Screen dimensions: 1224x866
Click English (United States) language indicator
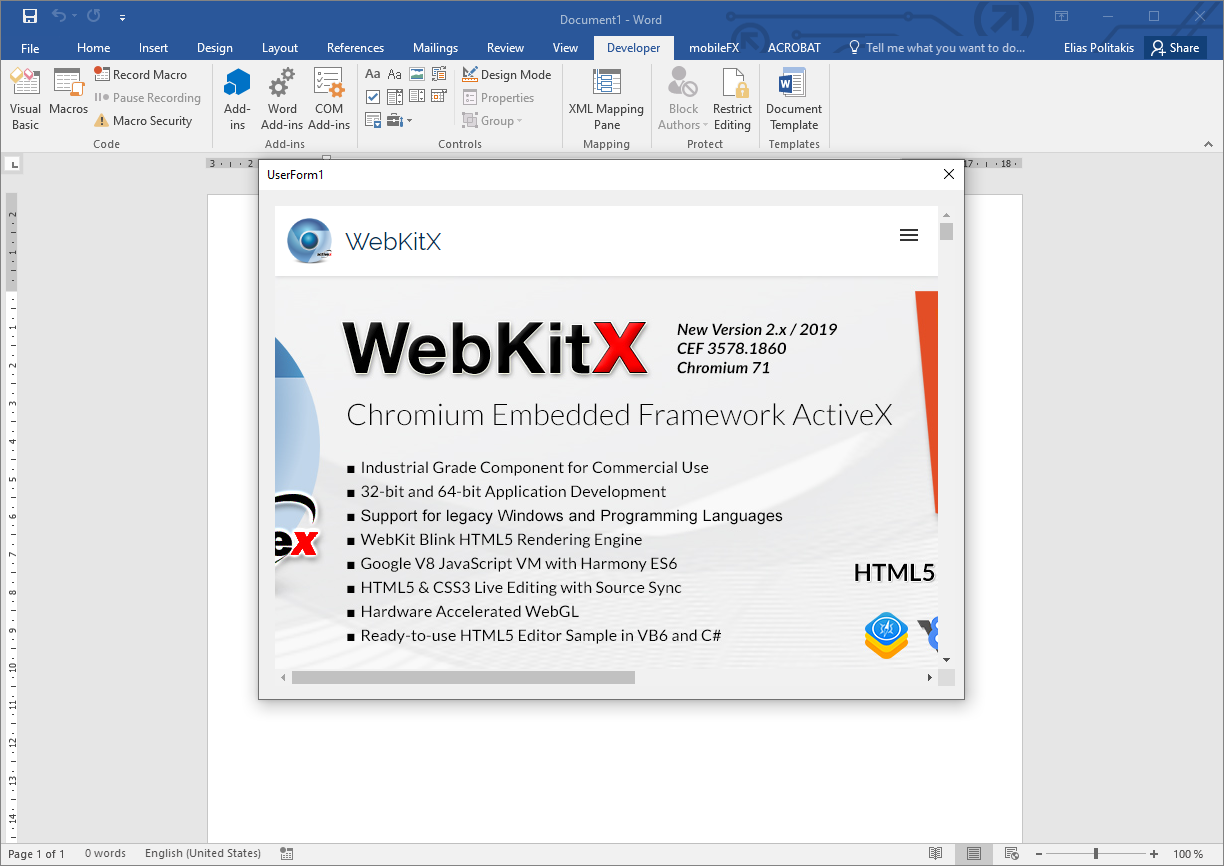(203, 854)
